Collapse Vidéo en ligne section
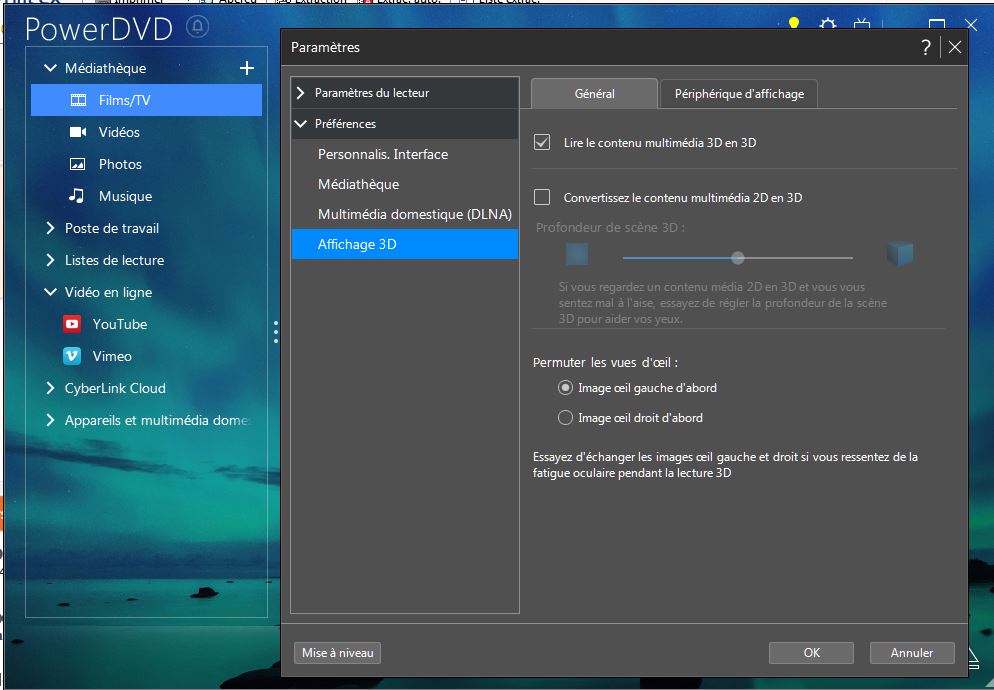The width and height of the screenshot is (994, 690). pos(50,292)
